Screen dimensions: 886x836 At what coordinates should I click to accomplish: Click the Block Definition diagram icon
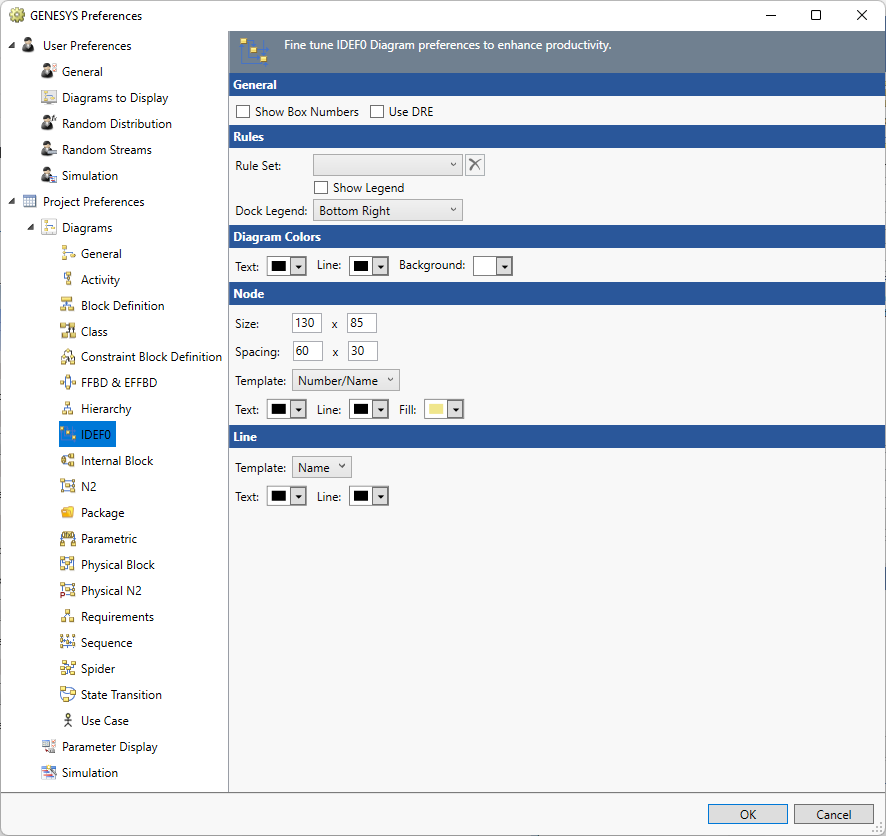pos(68,306)
